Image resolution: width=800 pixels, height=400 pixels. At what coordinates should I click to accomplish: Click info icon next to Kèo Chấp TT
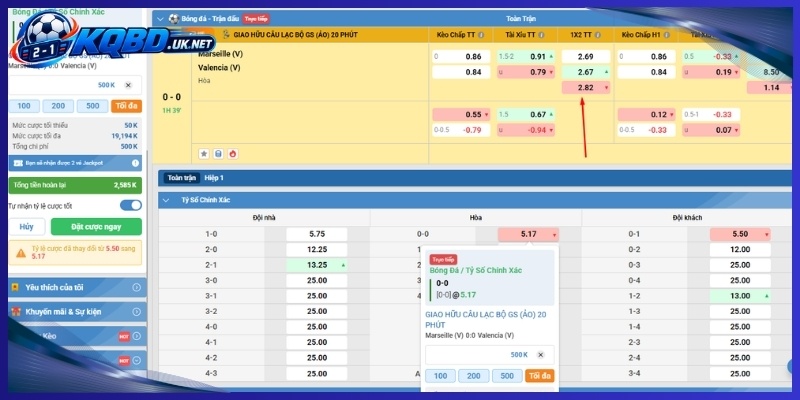point(481,35)
